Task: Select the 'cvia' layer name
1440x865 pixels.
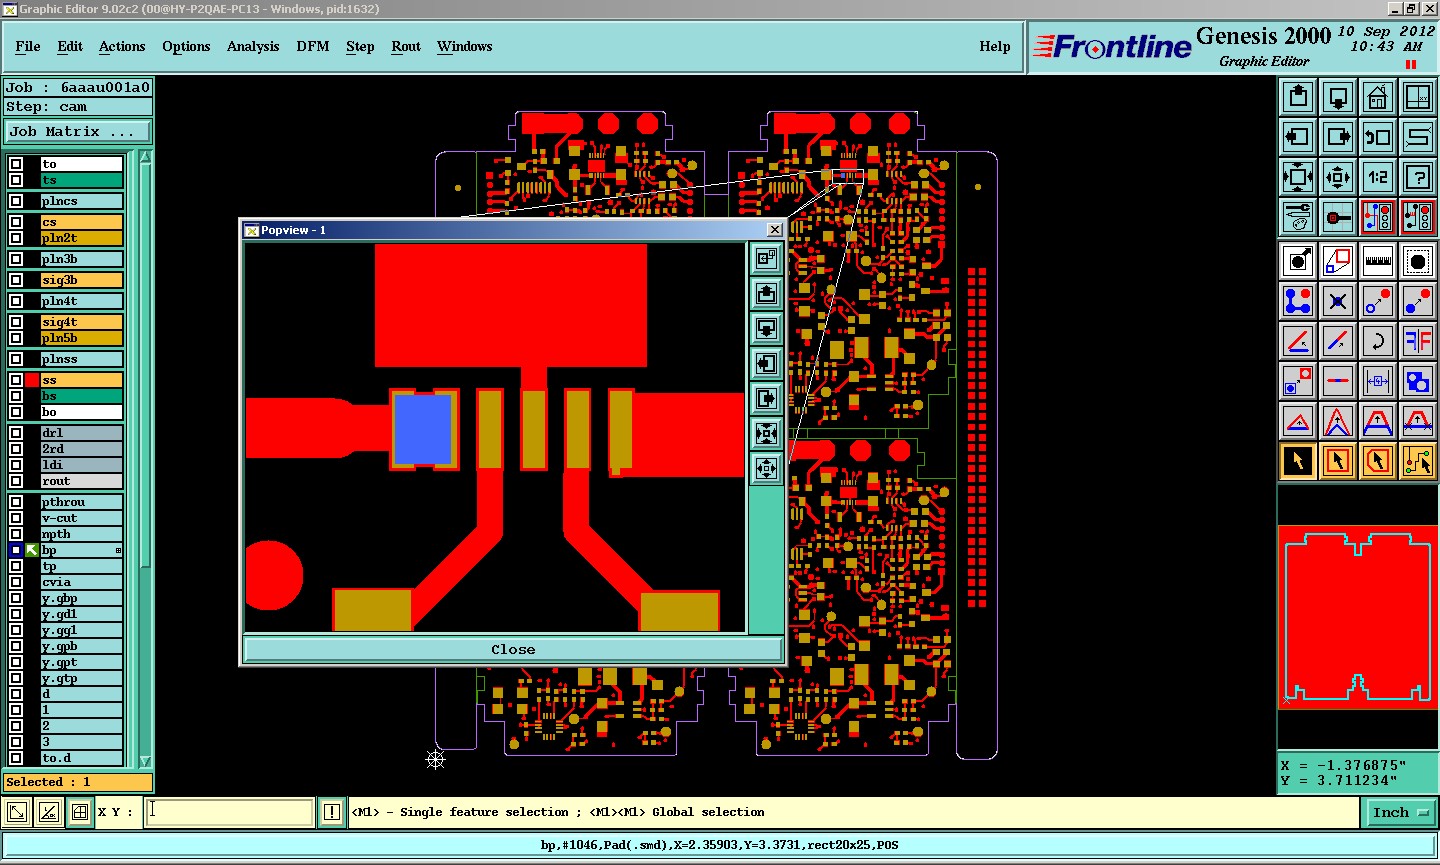Action: pos(81,582)
